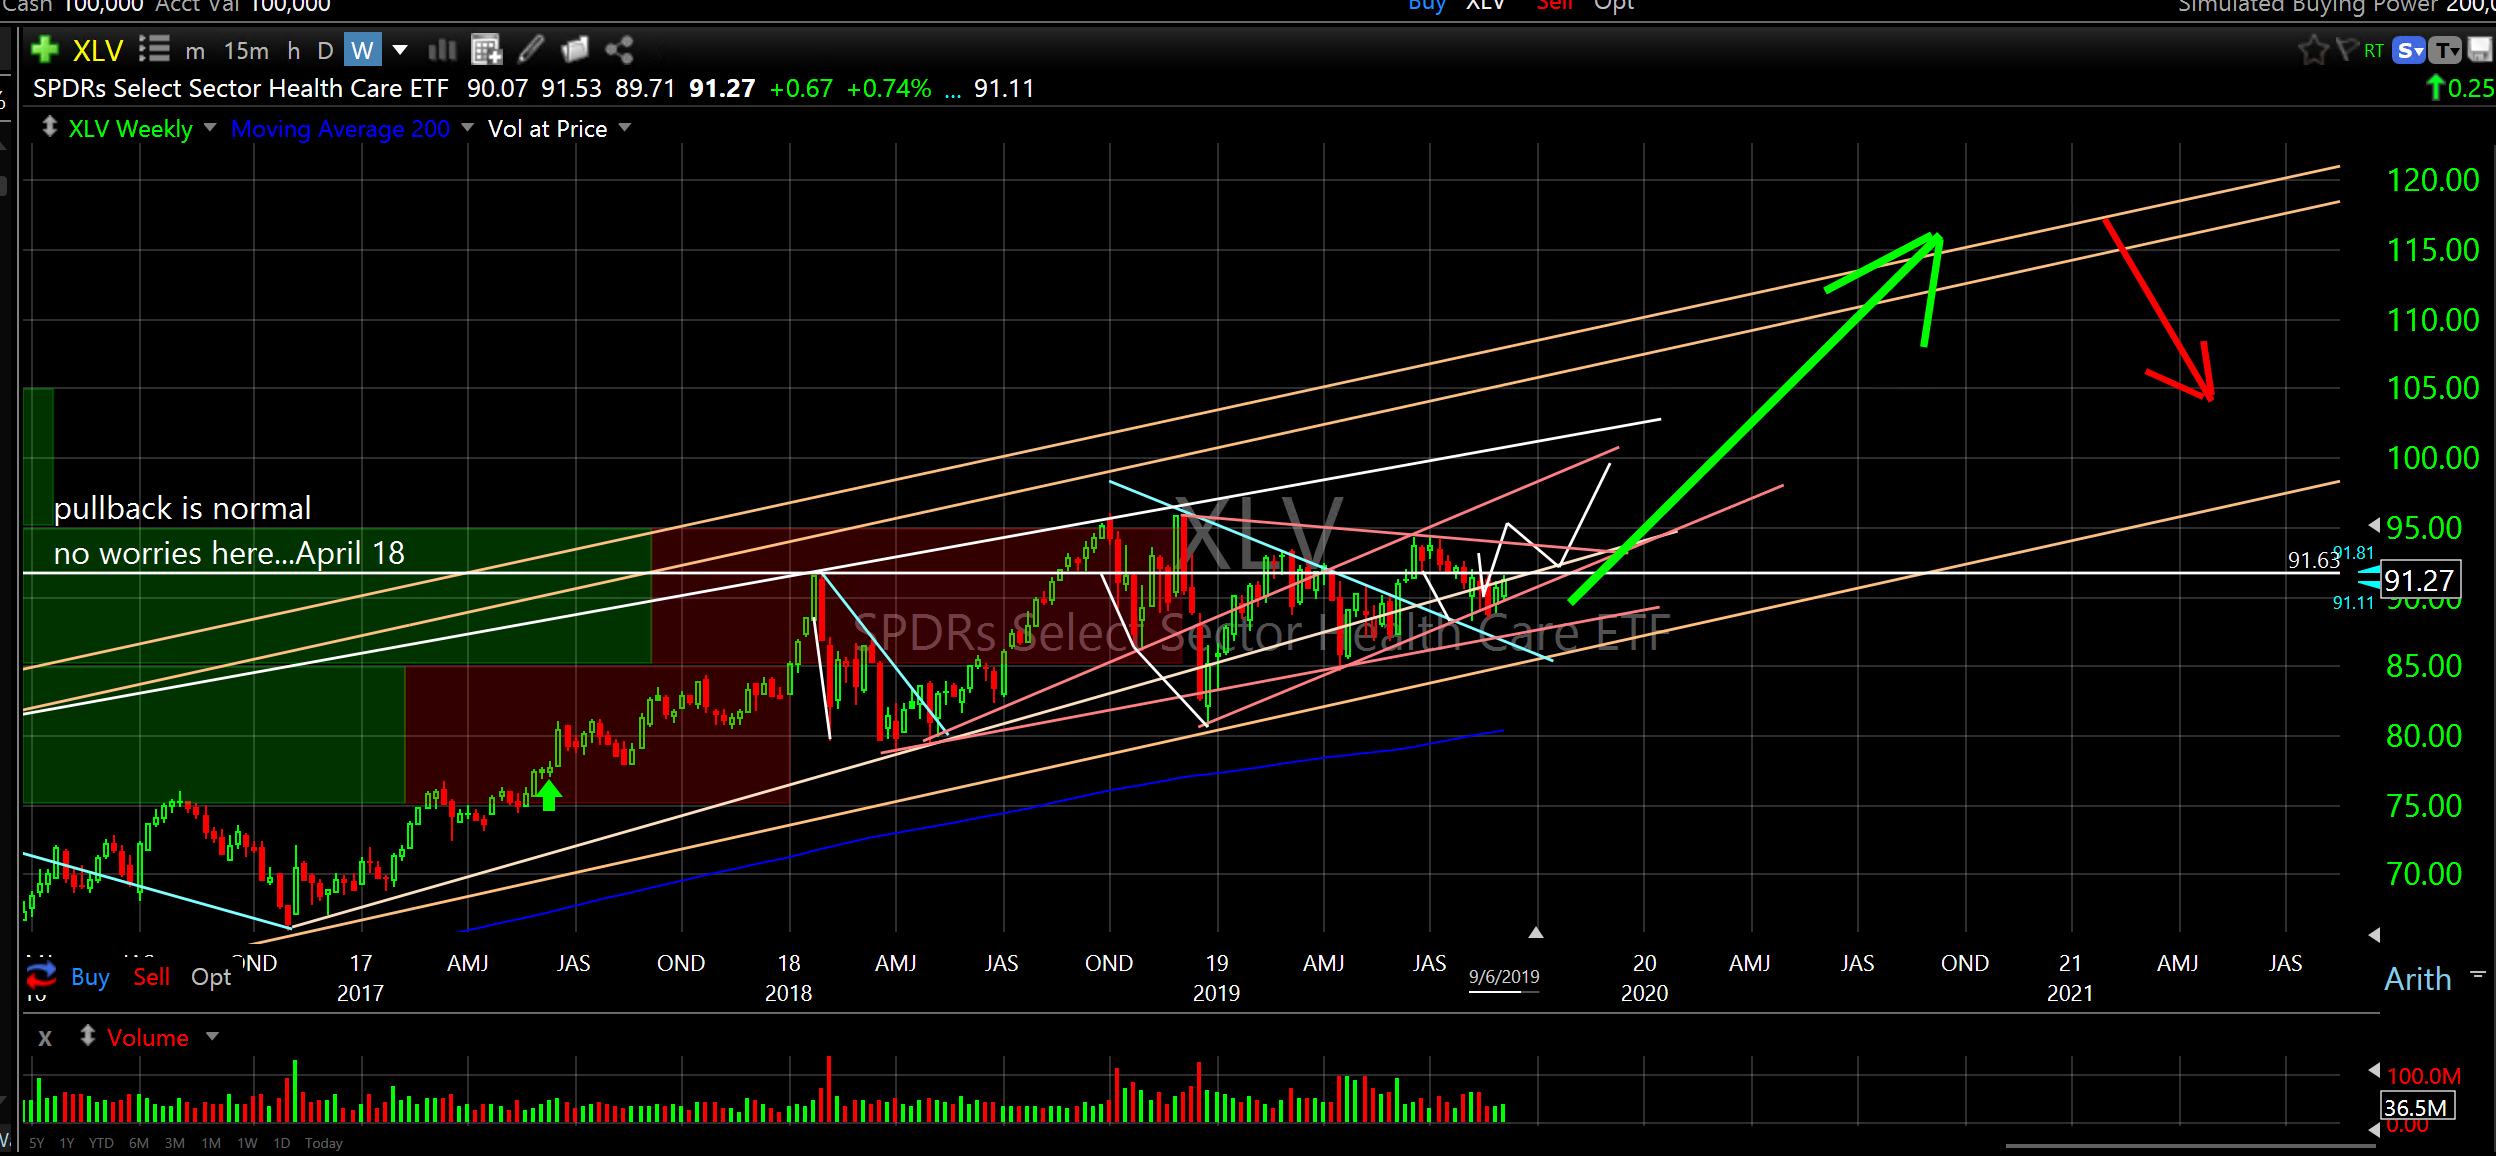Select the pencil drawing tools icon
The width and height of the screenshot is (2496, 1156).
point(531,49)
